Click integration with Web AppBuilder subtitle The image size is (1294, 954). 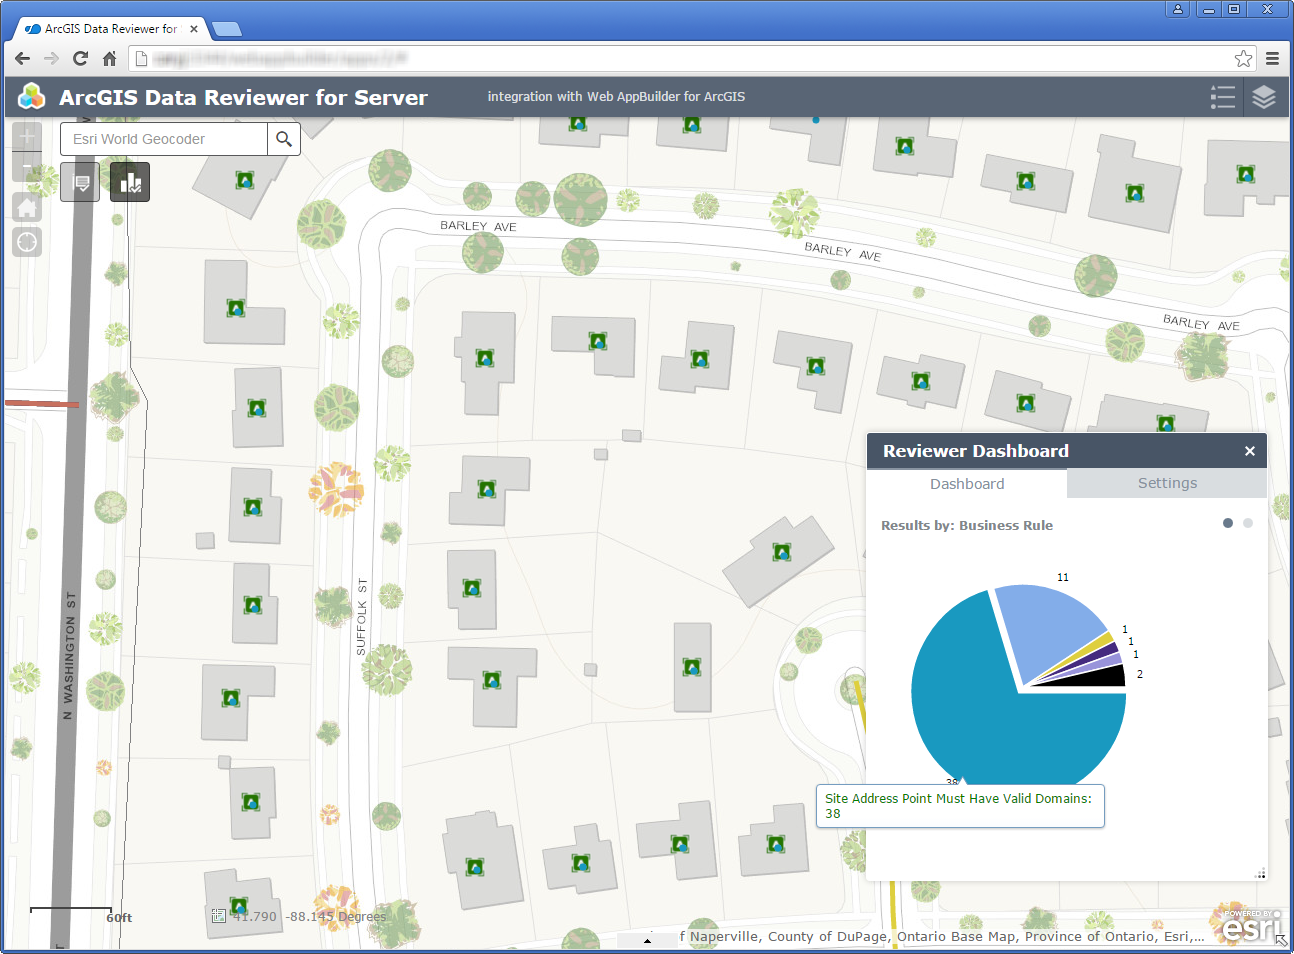(616, 97)
